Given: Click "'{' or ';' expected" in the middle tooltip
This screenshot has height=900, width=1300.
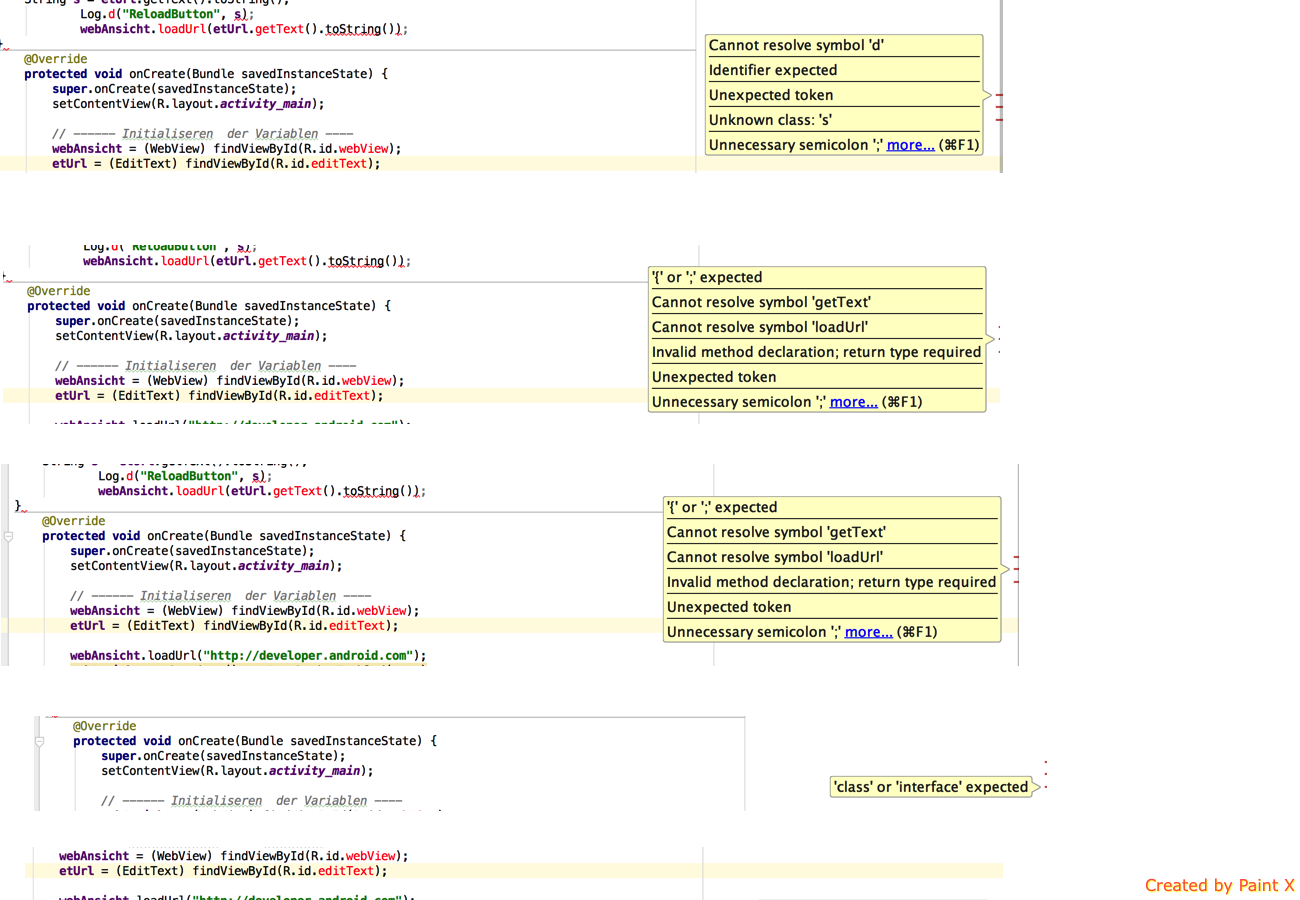Looking at the screenshot, I should tap(706, 277).
